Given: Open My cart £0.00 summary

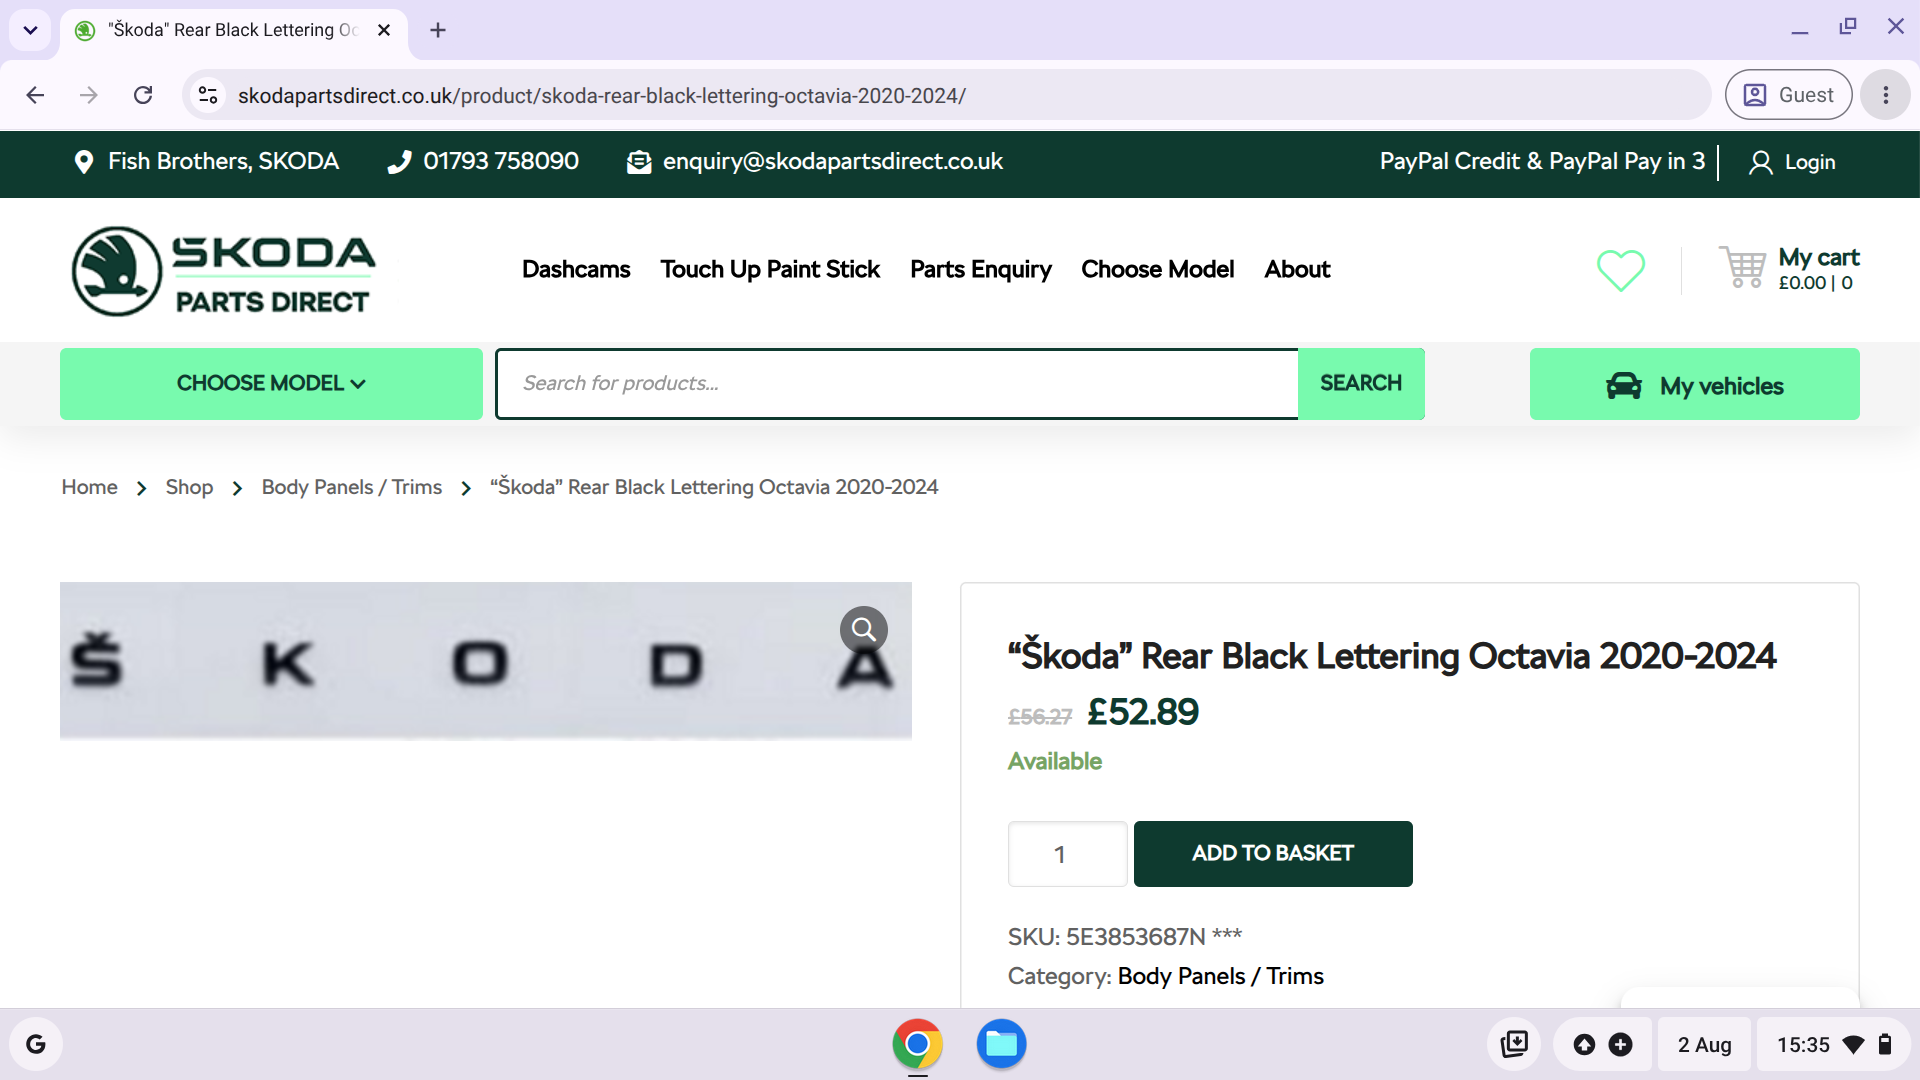Looking at the screenshot, I should [1818, 269].
